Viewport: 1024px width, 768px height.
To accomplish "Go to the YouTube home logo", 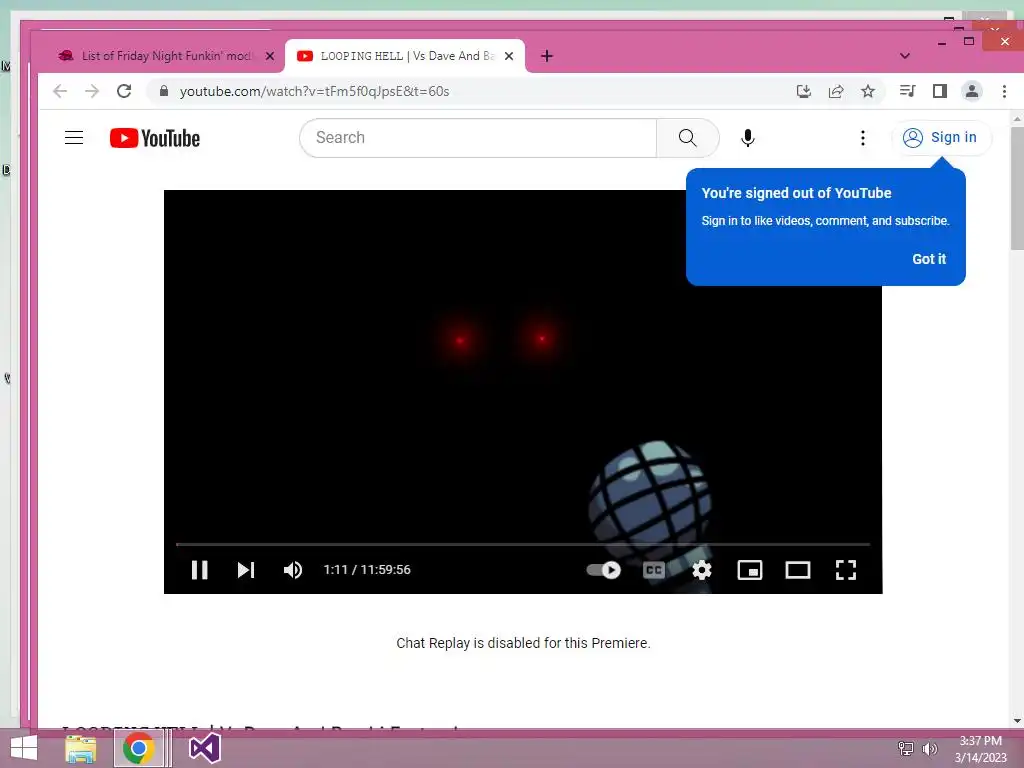I will click(155, 138).
